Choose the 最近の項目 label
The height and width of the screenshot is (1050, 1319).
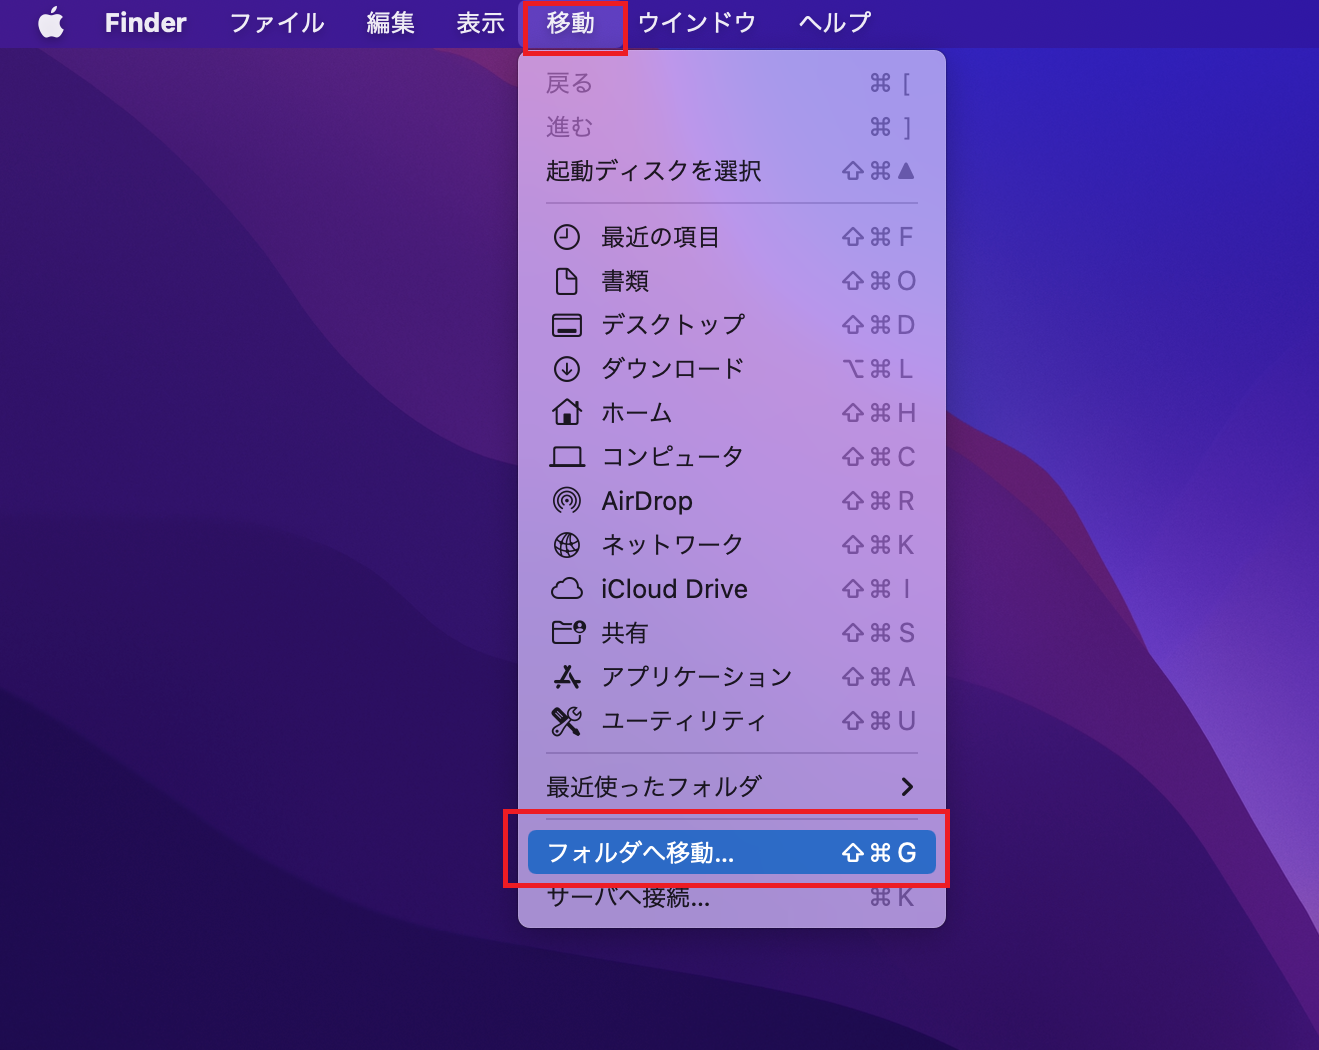(x=660, y=237)
